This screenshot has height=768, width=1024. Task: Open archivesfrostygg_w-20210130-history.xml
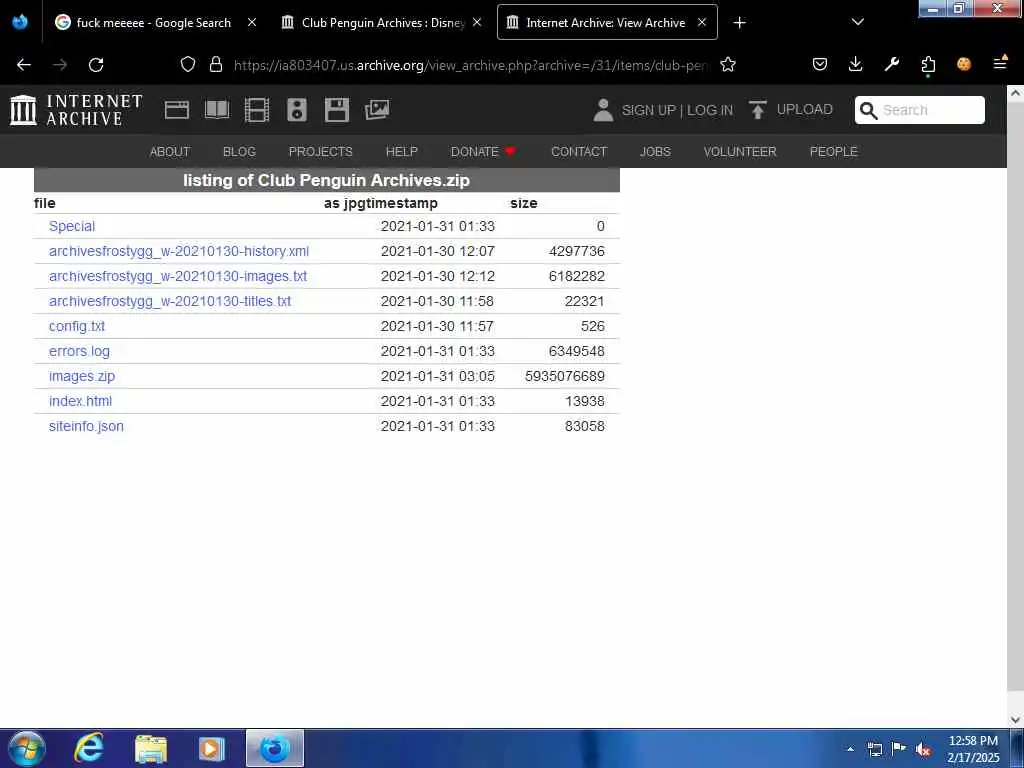(x=179, y=251)
